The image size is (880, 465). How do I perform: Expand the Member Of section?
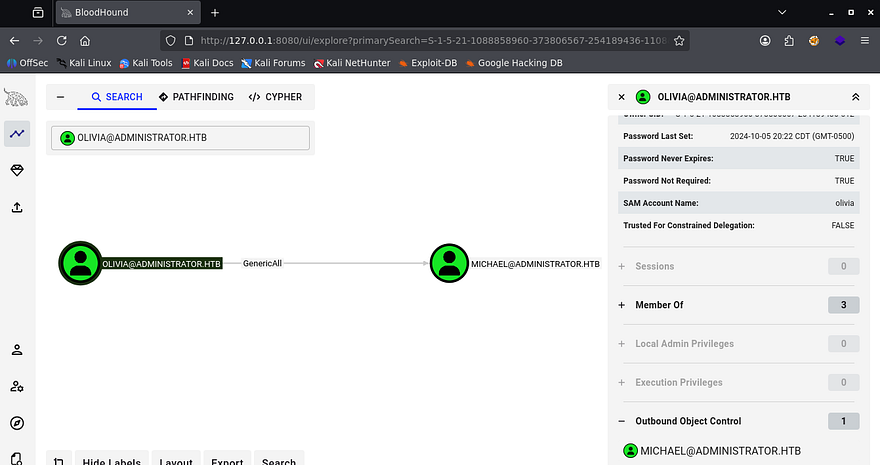point(622,305)
